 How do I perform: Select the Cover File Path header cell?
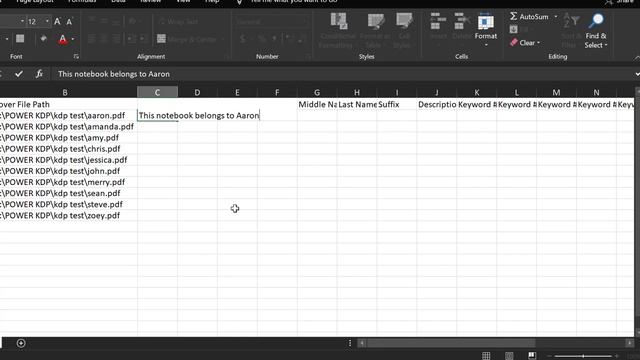(68, 104)
